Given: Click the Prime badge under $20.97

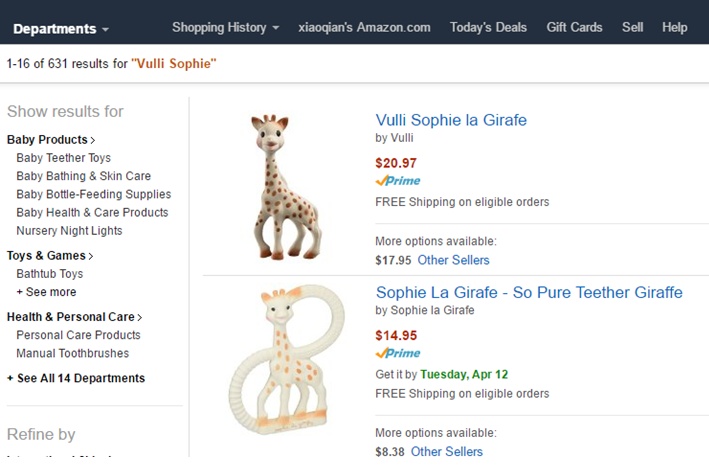Looking at the screenshot, I should [398, 181].
